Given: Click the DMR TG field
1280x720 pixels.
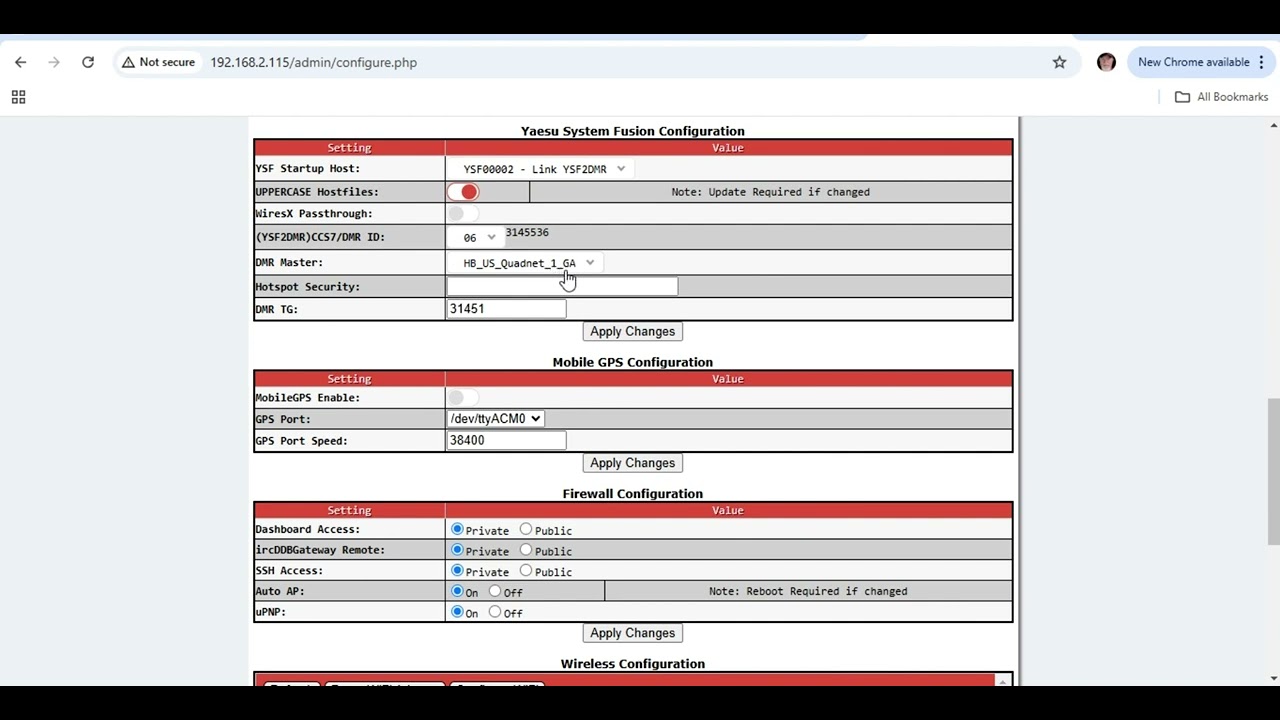Looking at the screenshot, I should tap(506, 309).
